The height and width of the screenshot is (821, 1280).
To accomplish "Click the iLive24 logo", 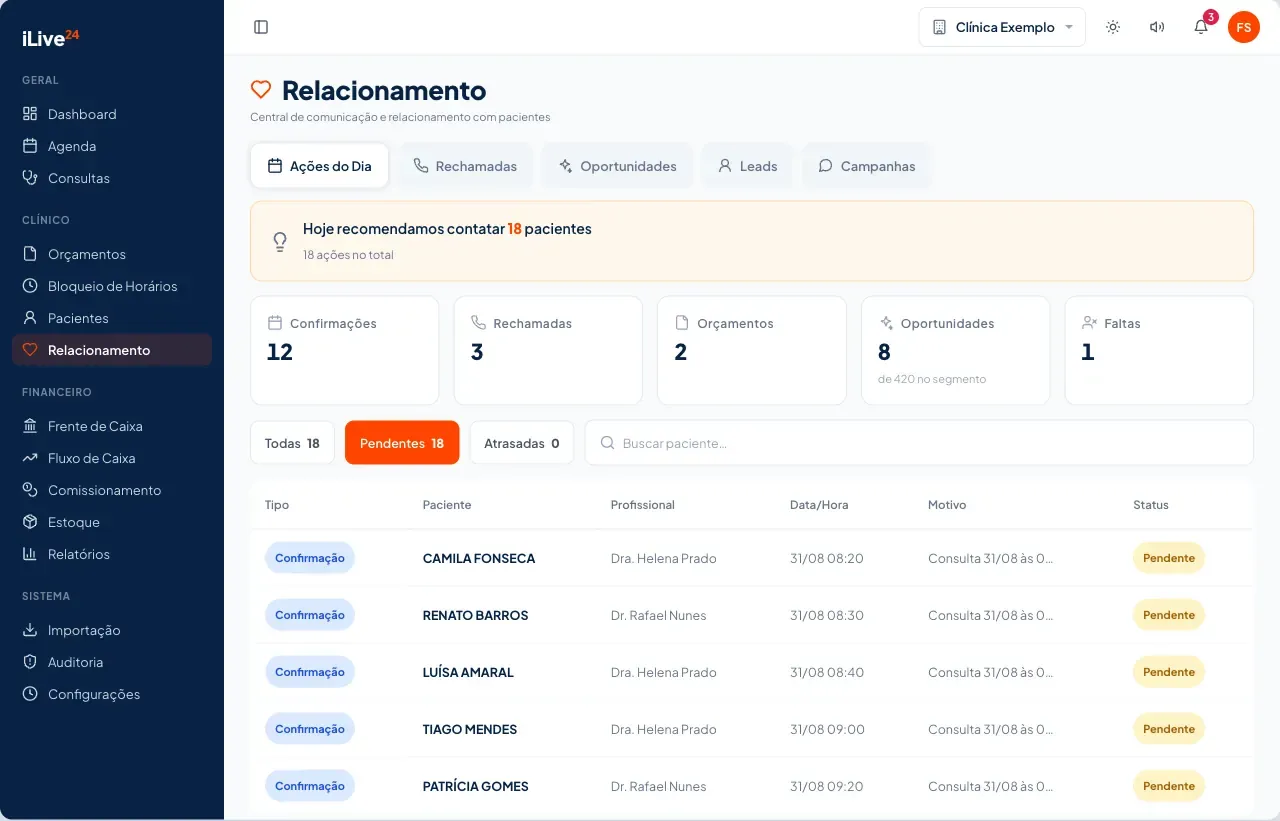I will pos(50,38).
